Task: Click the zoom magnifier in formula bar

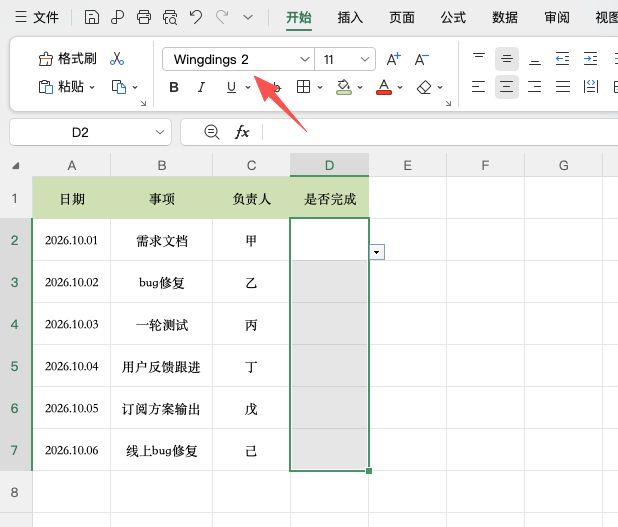Action: [212, 132]
